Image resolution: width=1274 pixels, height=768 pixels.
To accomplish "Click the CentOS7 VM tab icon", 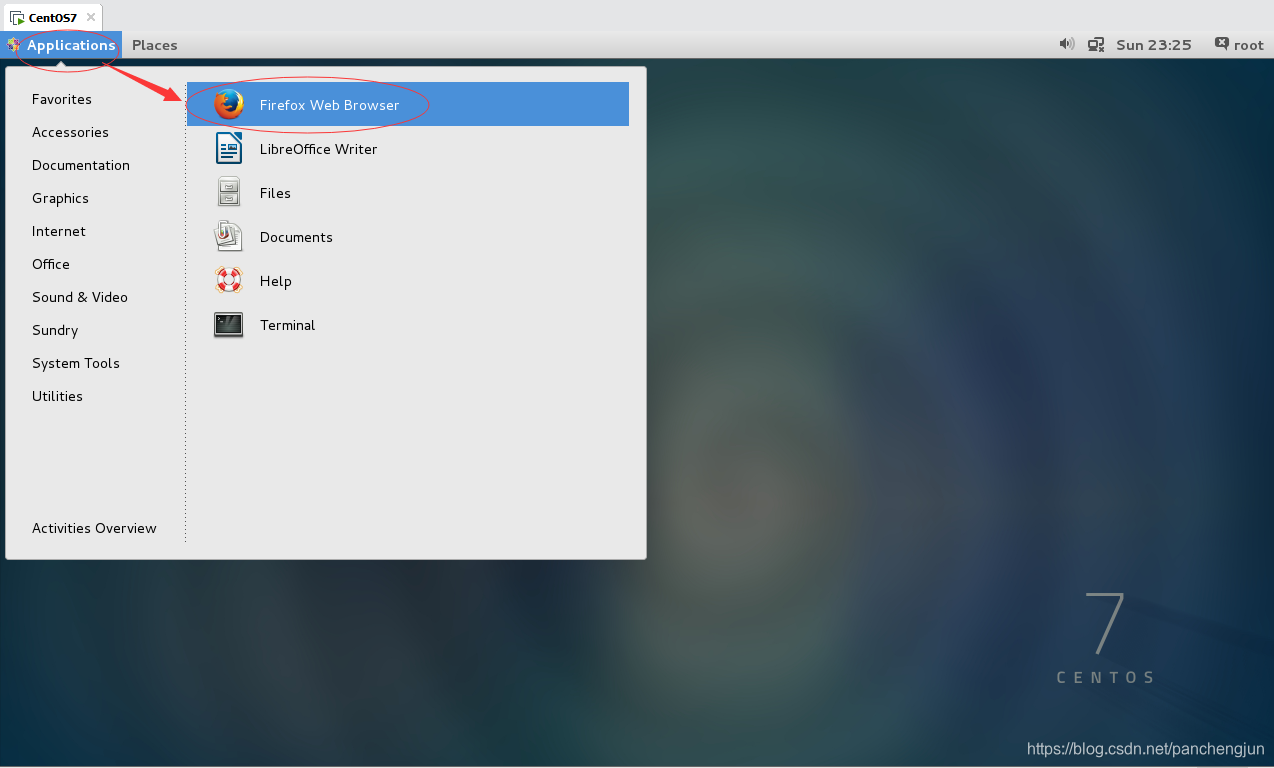I will pyautogui.click(x=17, y=18).
